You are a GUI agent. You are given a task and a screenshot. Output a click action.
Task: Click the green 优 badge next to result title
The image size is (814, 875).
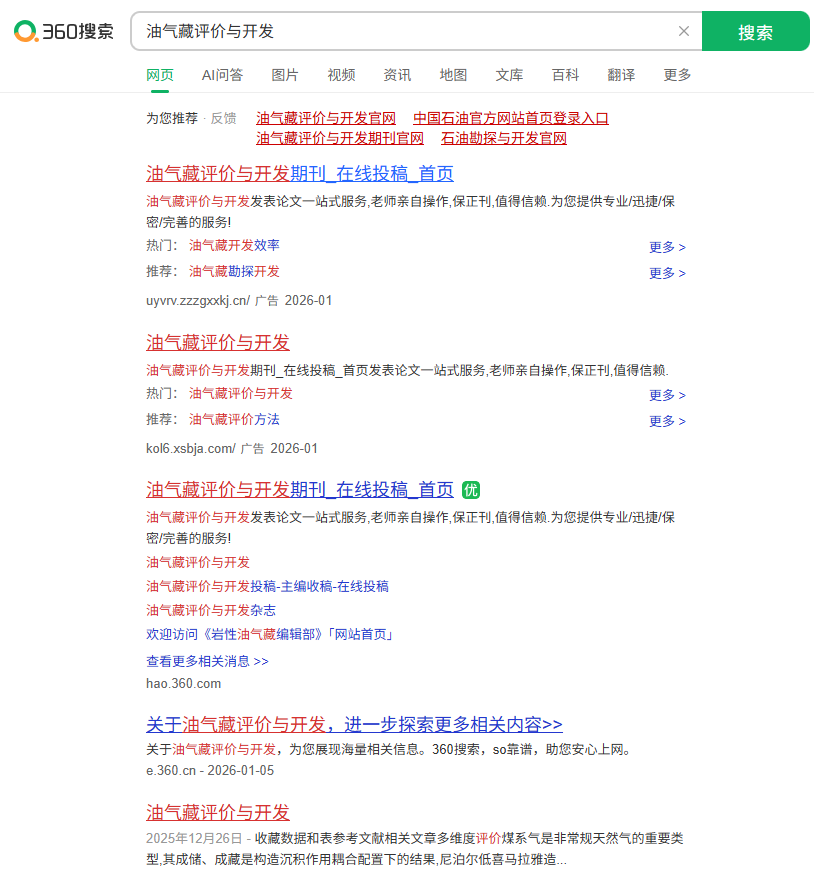470,490
